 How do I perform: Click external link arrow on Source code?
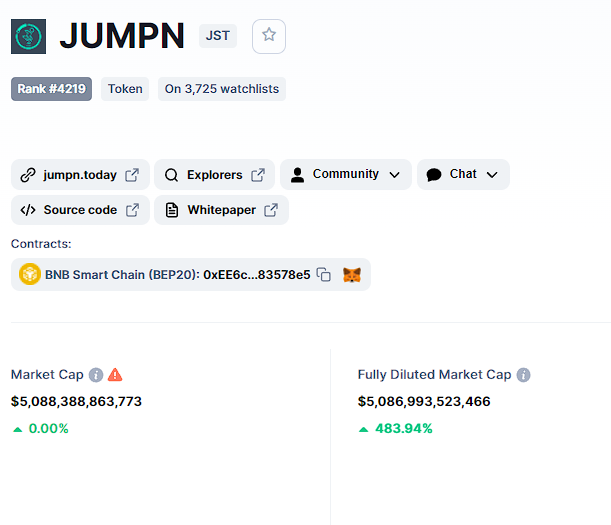[132, 210]
